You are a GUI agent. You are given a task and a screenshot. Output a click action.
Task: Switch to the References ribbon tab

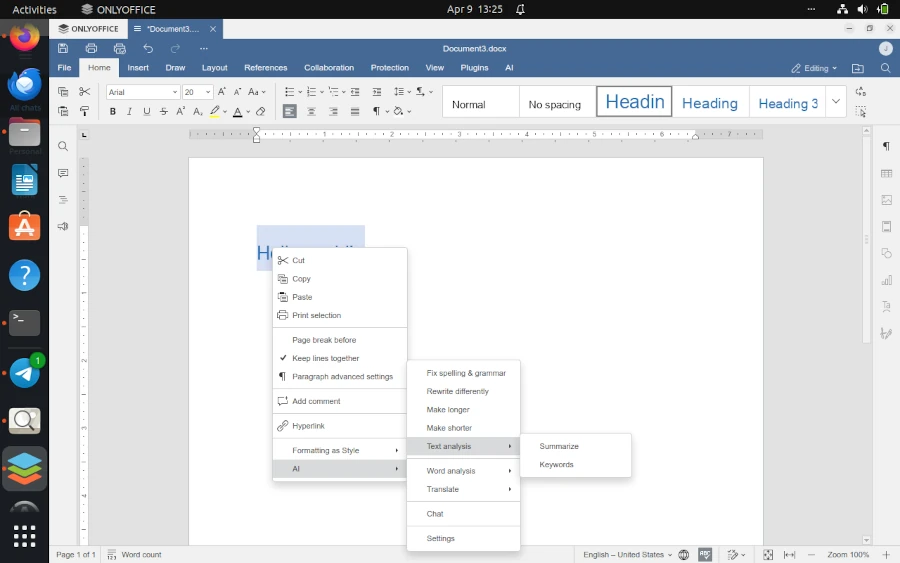click(x=265, y=68)
